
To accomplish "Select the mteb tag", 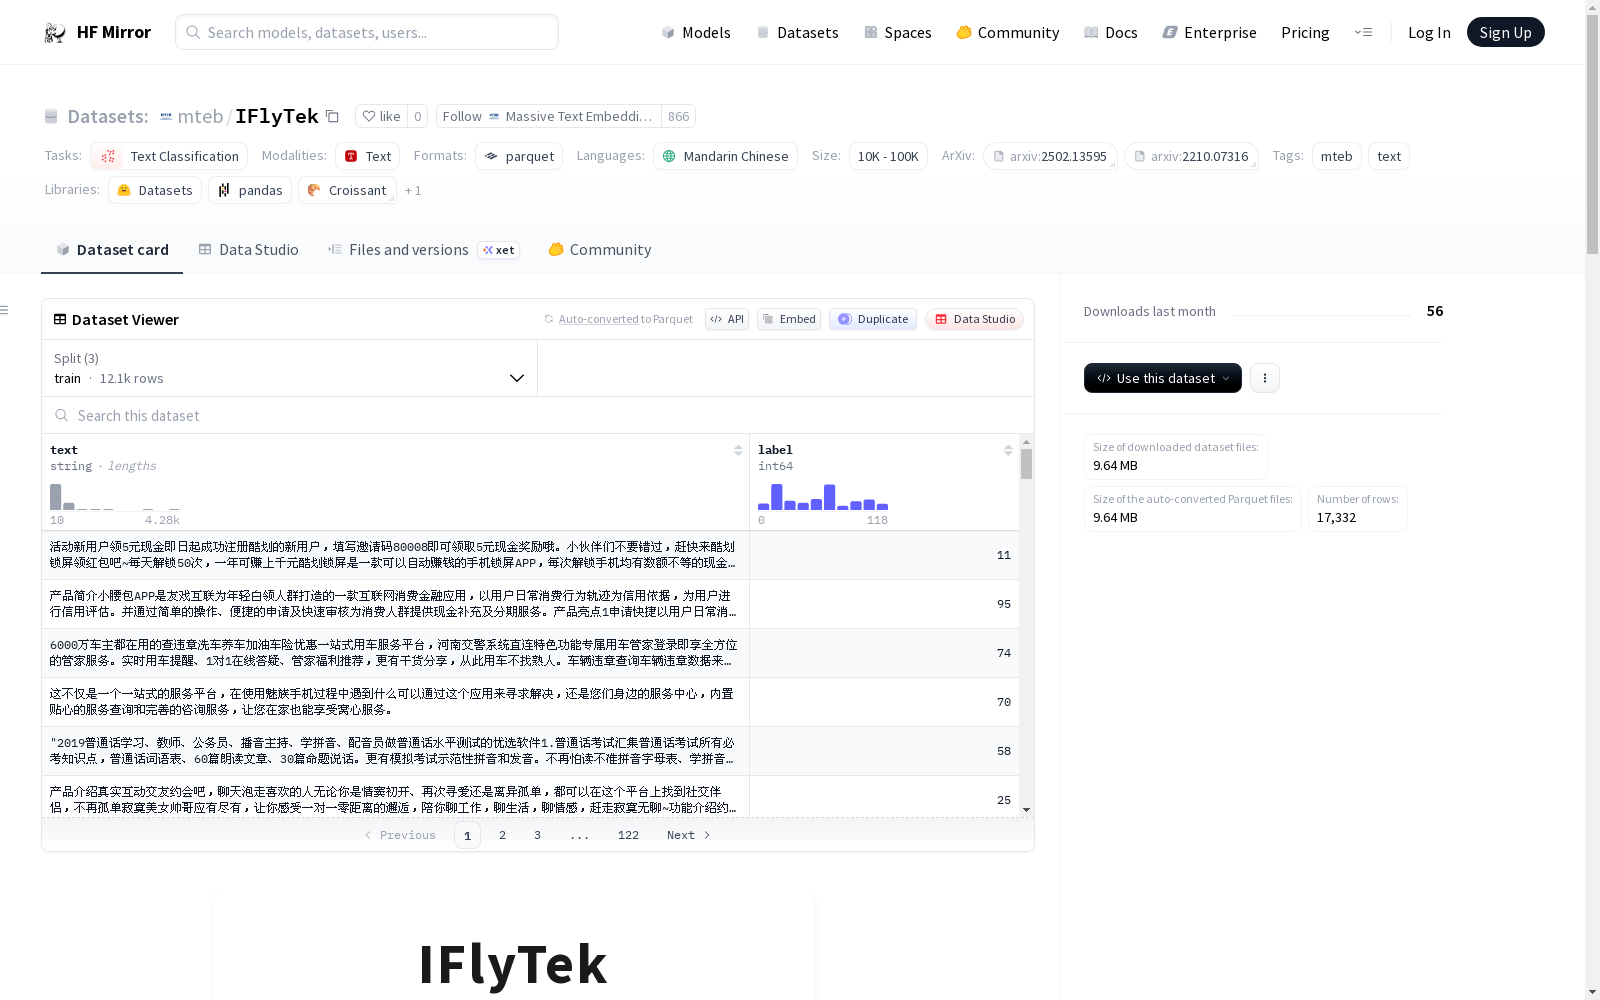I will tap(1336, 156).
